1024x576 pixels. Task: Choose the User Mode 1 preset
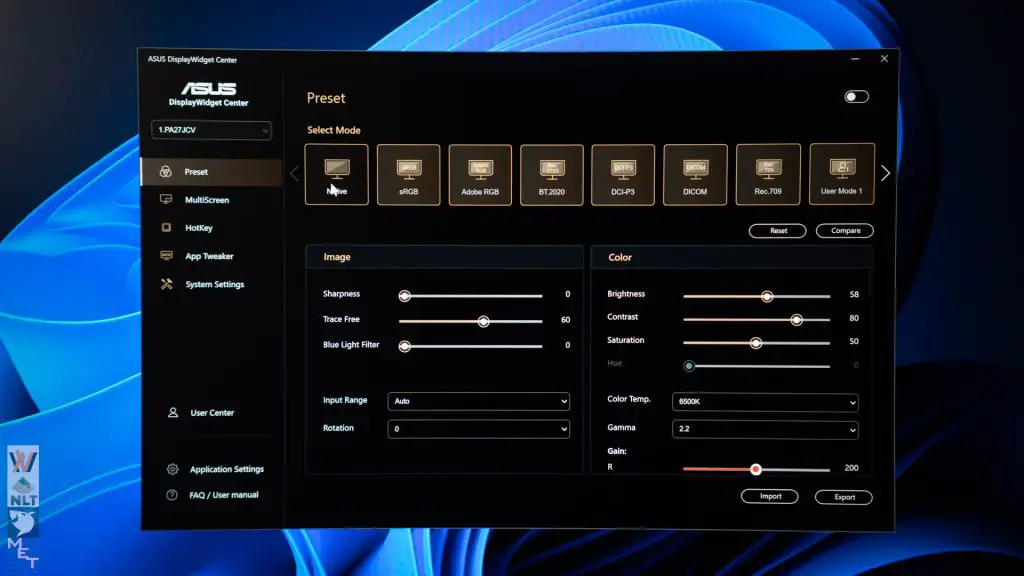pyautogui.click(x=842, y=174)
